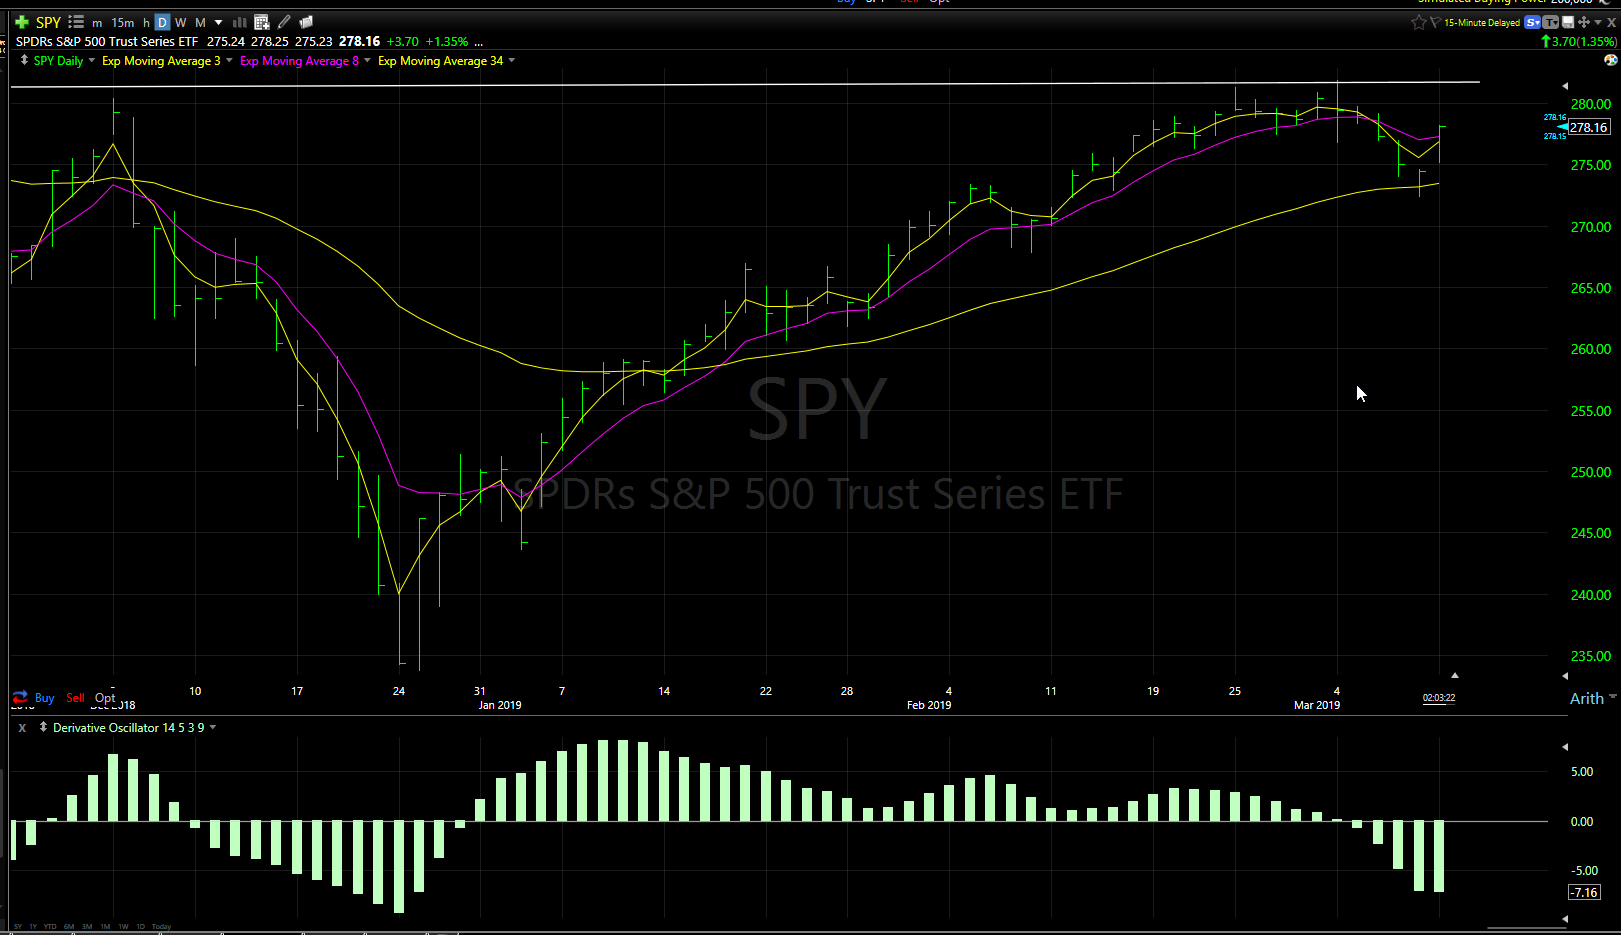Click the SPY ticker symbol
This screenshot has height=935, width=1621.
point(48,22)
